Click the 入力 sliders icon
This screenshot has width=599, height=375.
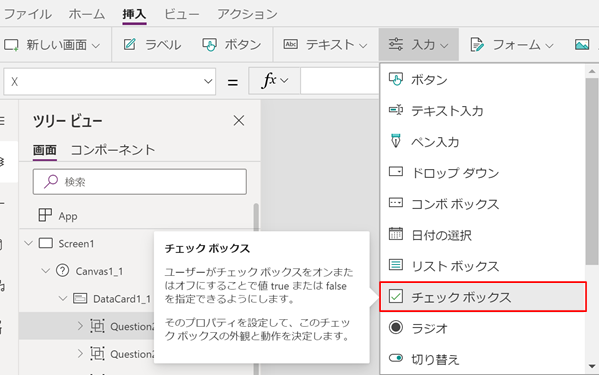(x=395, y=44)
